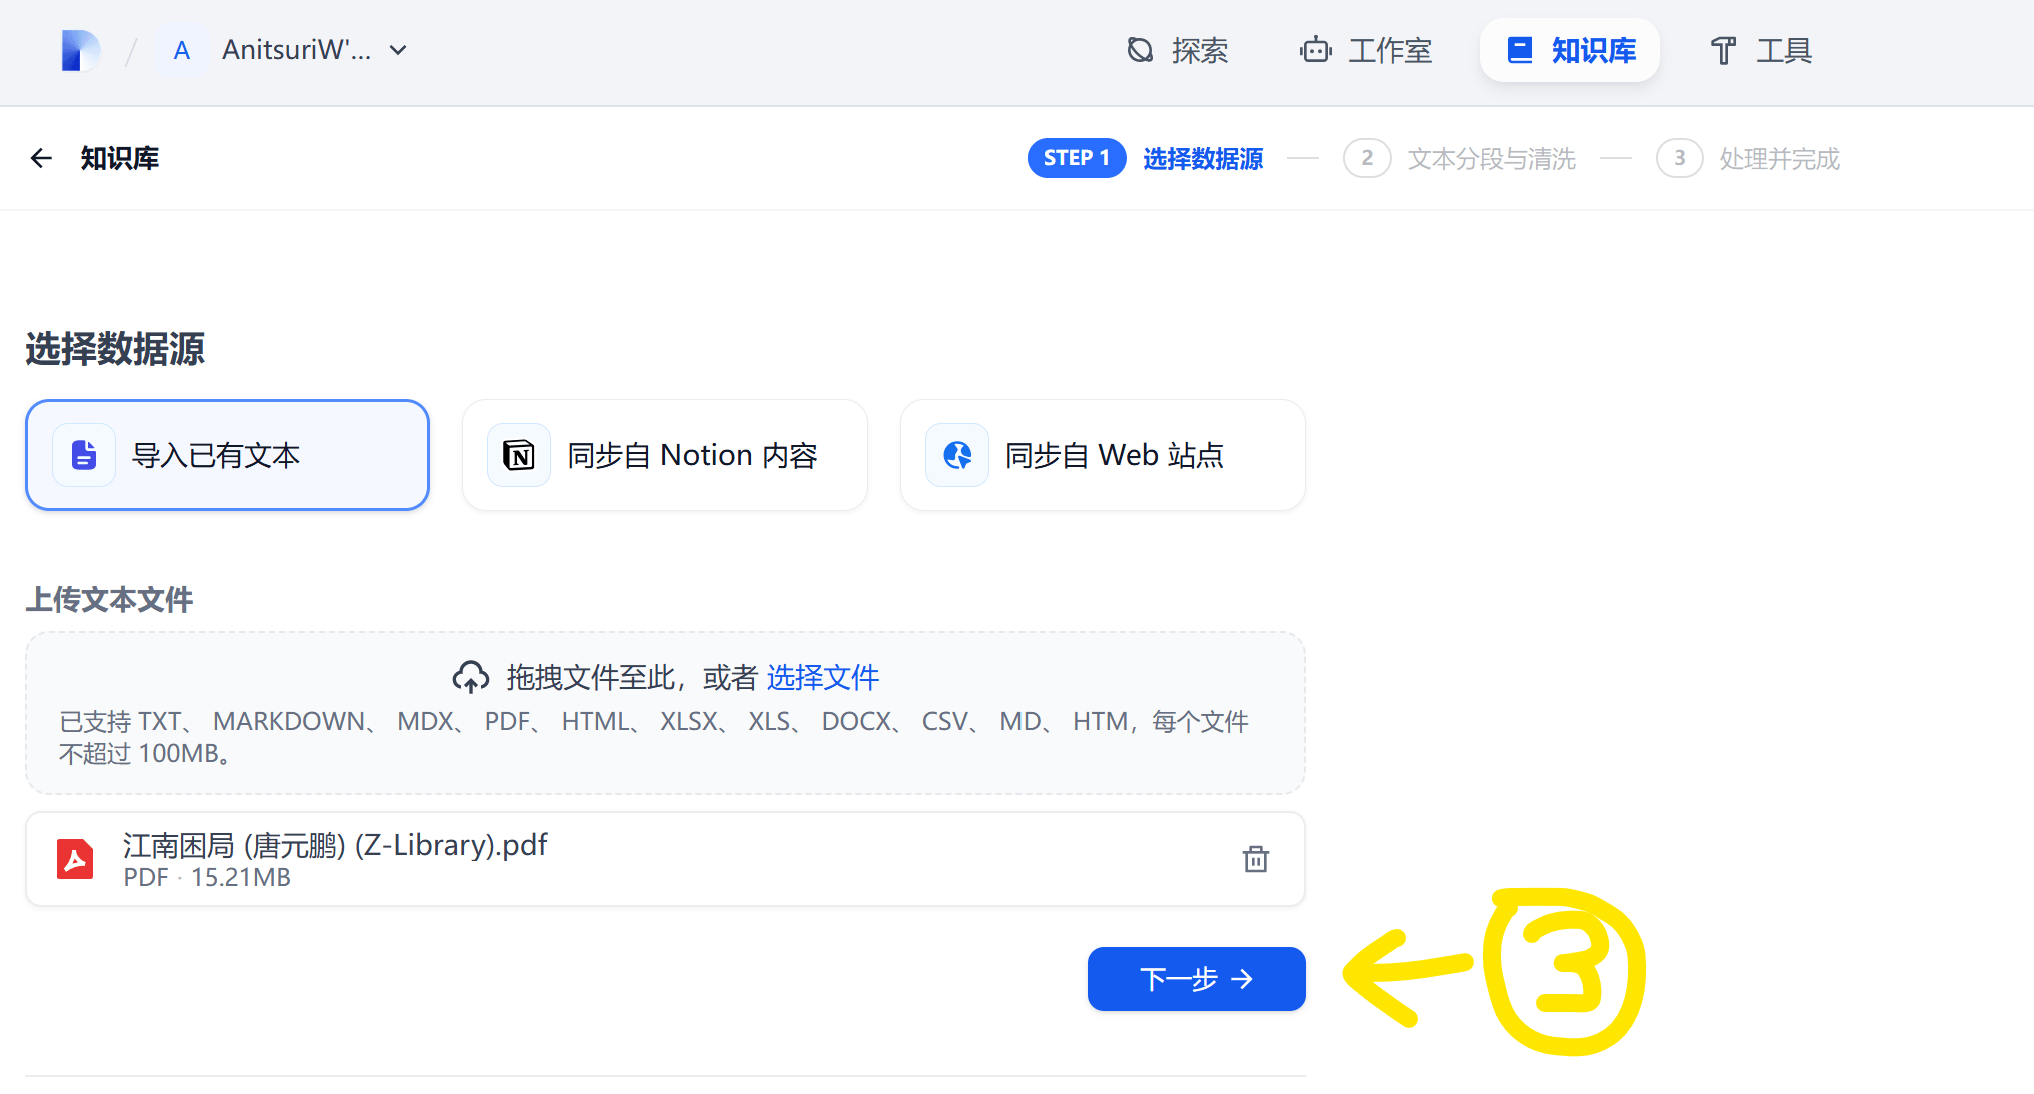Click the cloud upload icon
2034x1094 pixels.
(471, 677)
